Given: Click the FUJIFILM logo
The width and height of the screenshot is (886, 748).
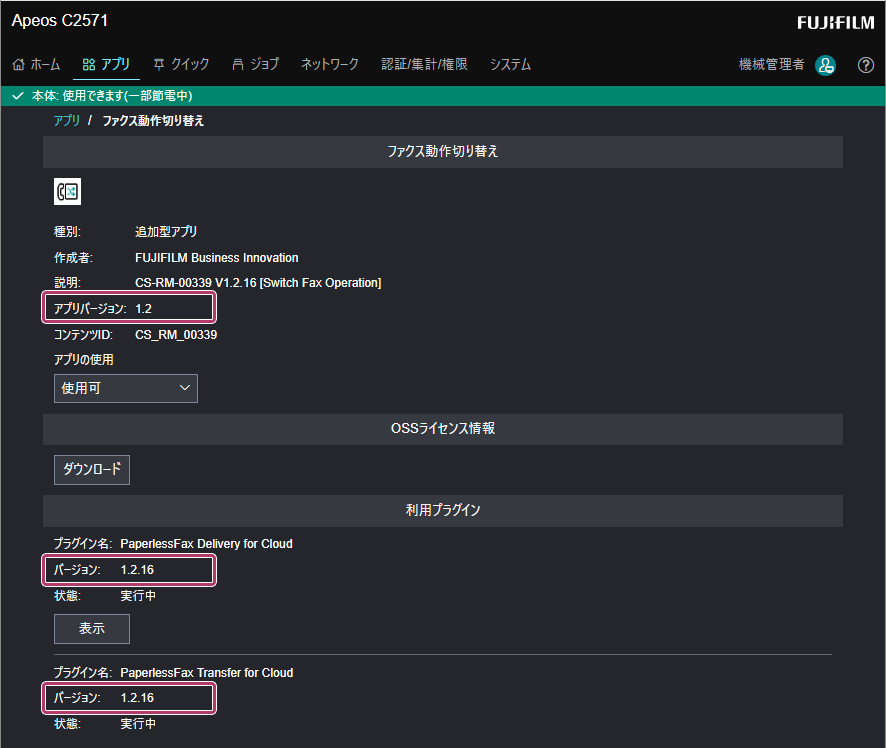Looking at the screenshot, I should pos(835,22).
